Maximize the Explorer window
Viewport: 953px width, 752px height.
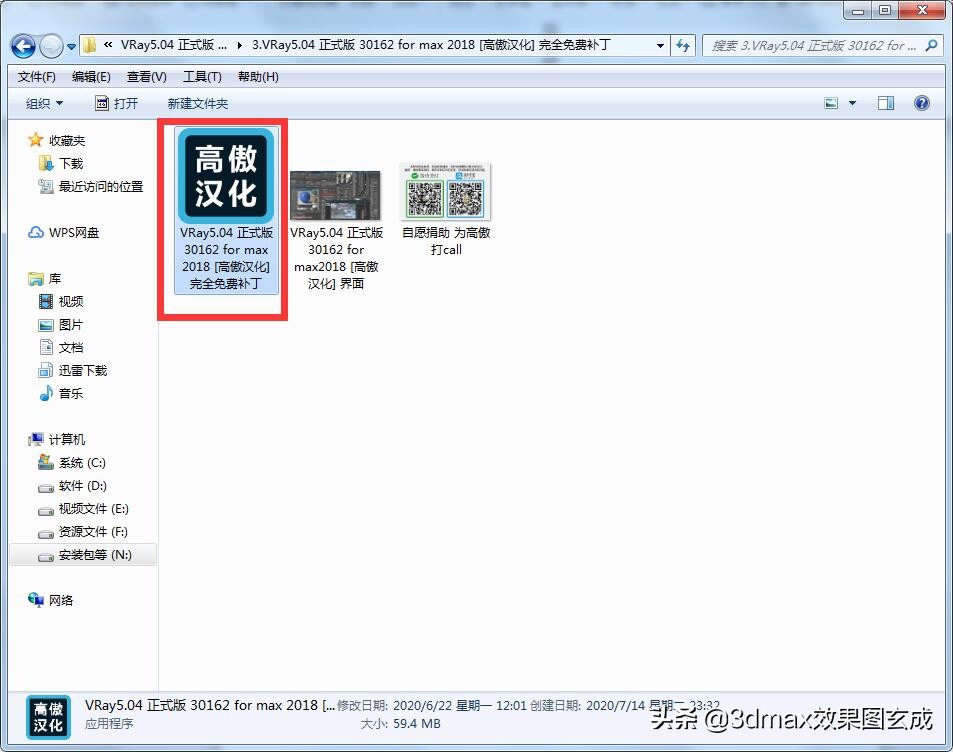tap(885, 10)
